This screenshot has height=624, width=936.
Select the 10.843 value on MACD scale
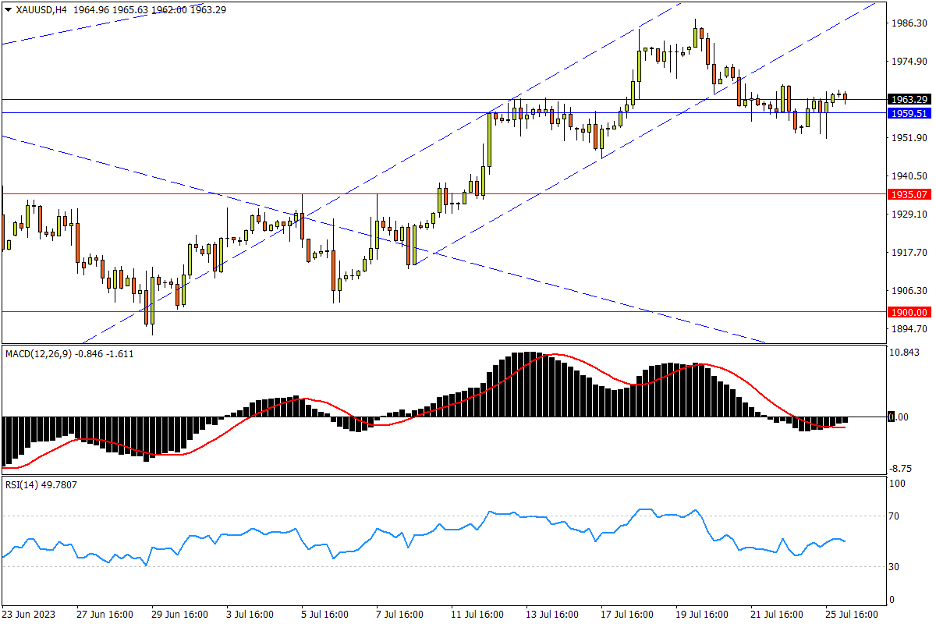[x=906, y=353]
